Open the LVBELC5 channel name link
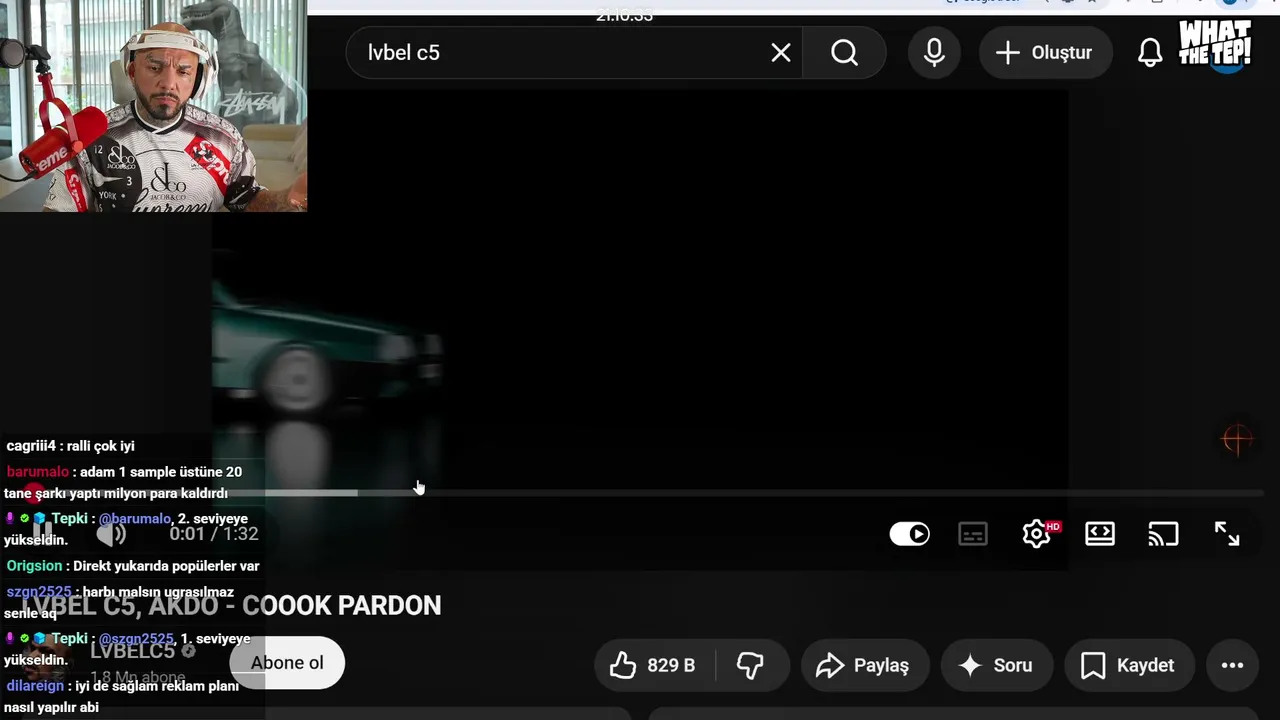This screenshot has height=720, width=1280. coord(133,651)
